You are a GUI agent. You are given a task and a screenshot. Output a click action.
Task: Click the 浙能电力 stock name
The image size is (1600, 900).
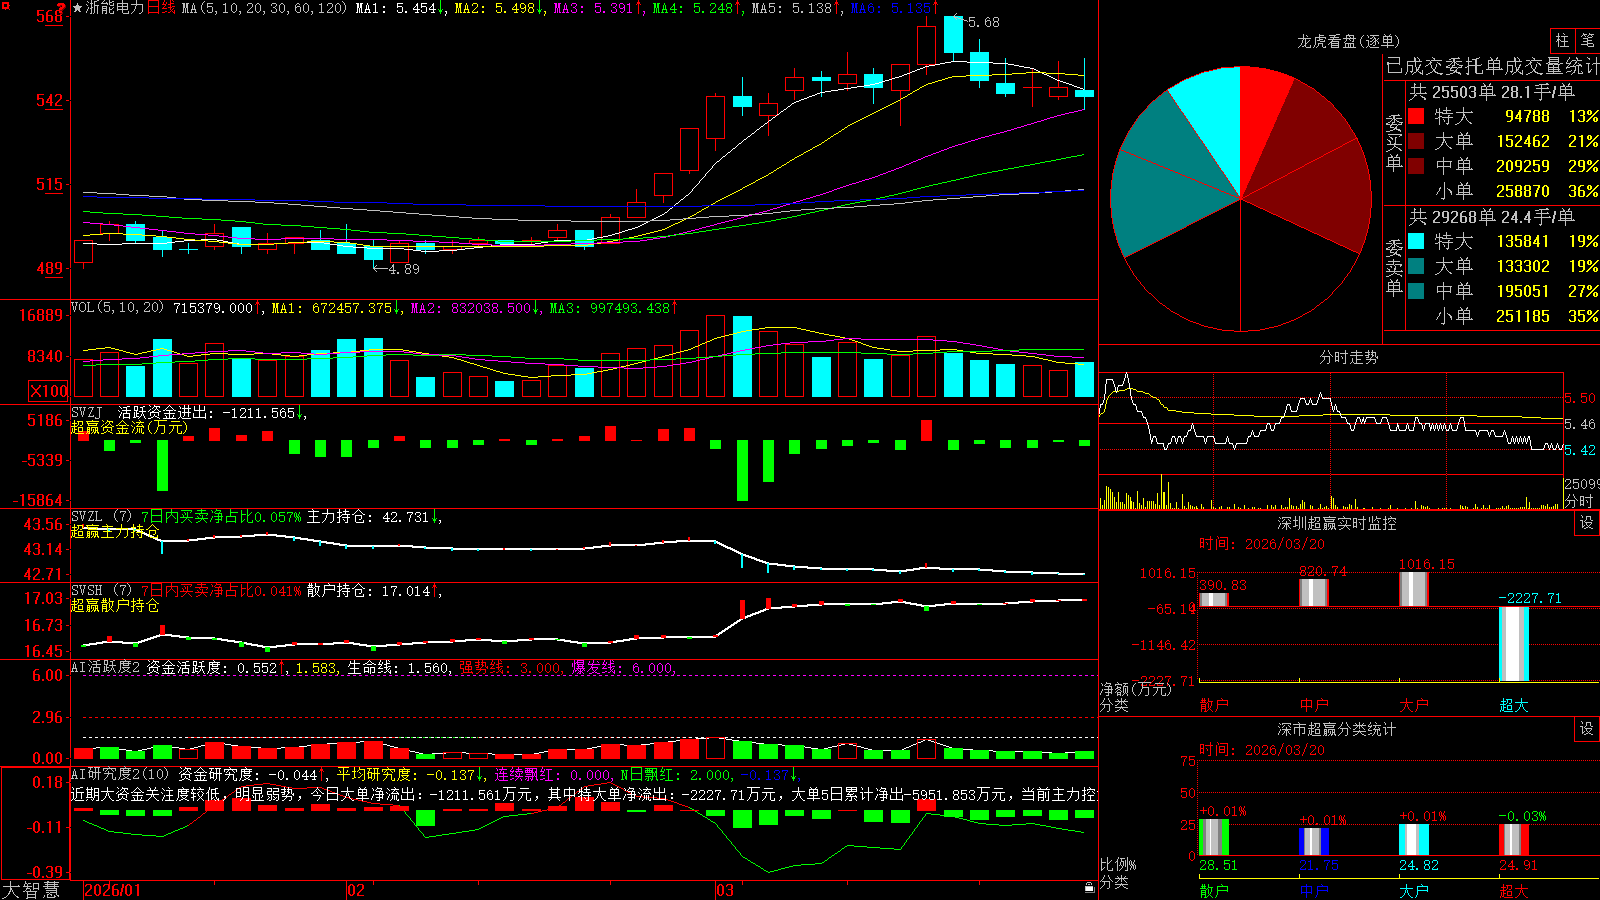click(115, 8)
